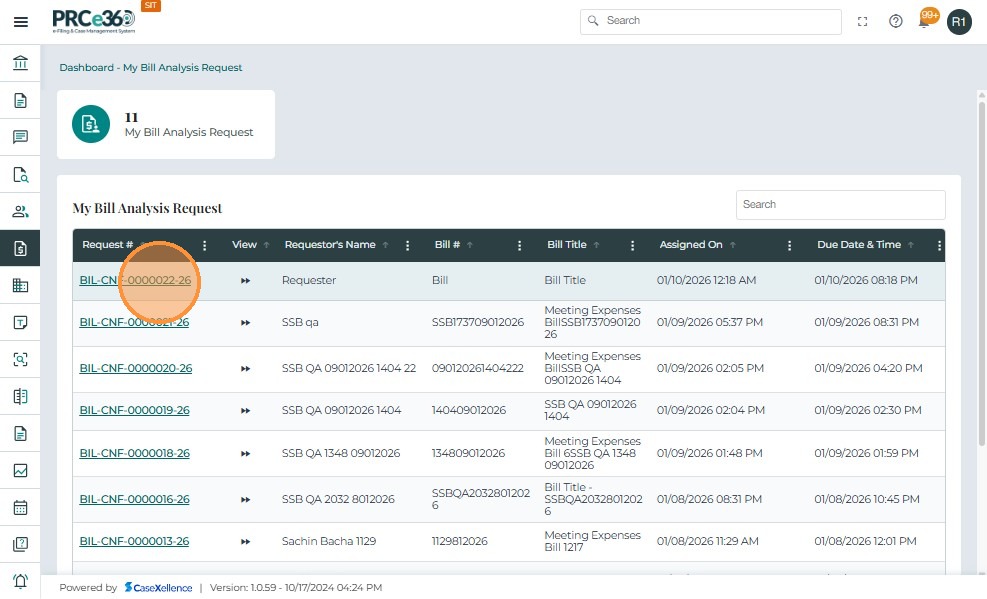
Task: Click the Dashboard breadcrumb link
Action: coord(86,68)
